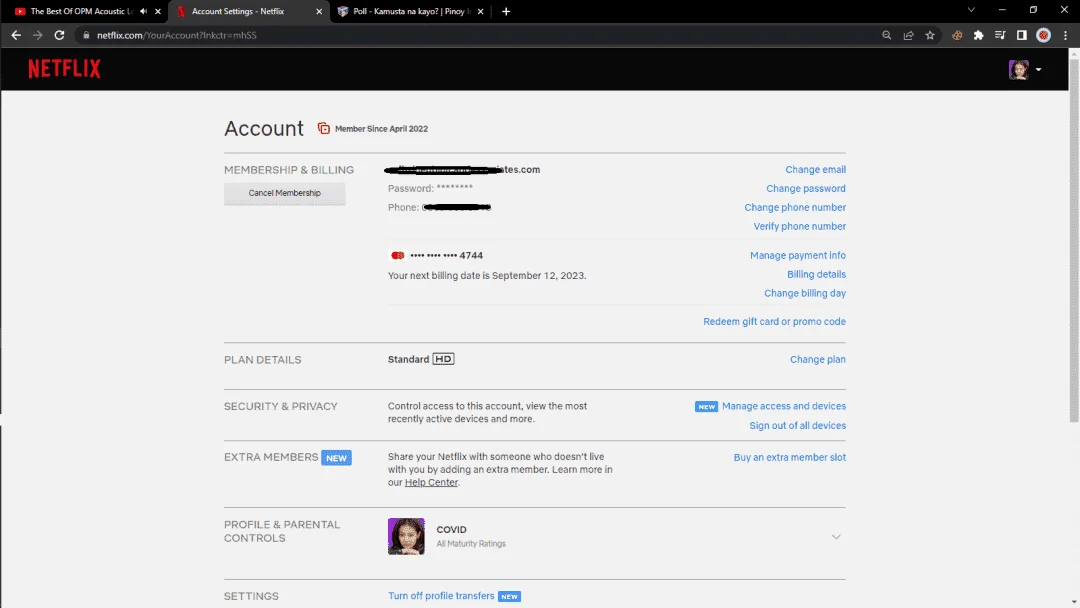Click the next billing date text
This screenshot has width=1080, height=608.
pyautogui.click(x=487, y=275)
